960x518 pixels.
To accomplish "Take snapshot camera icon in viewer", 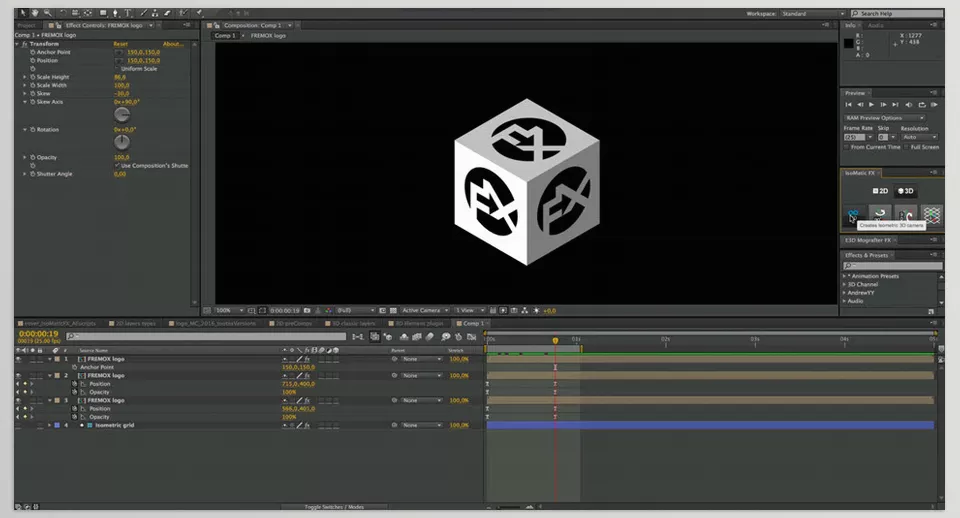I will click(x=307, y=310).
